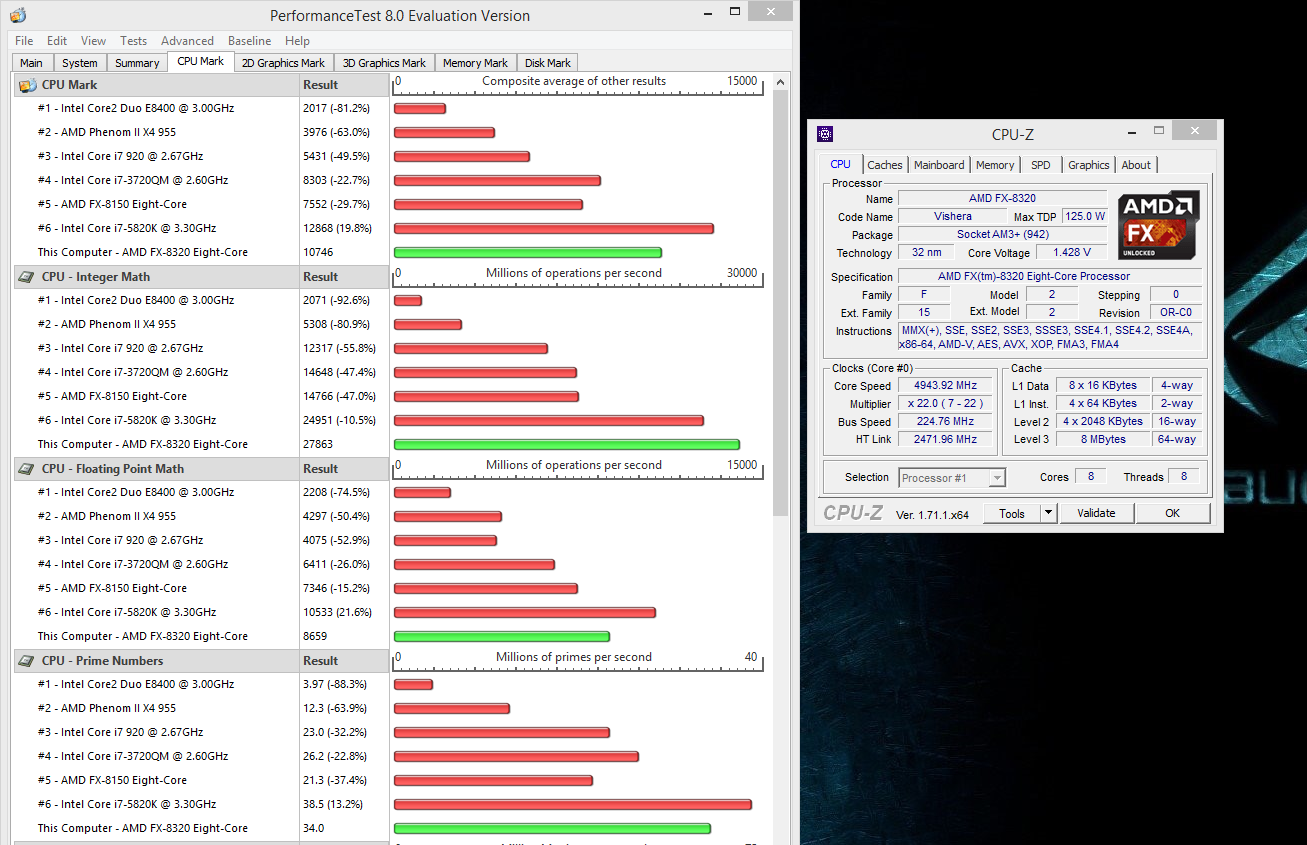Click the Prime Numbers value 38.5 (13.2%)
Image resolution: width=1307 pixels, height=845 pixels.
click(334, 804)
